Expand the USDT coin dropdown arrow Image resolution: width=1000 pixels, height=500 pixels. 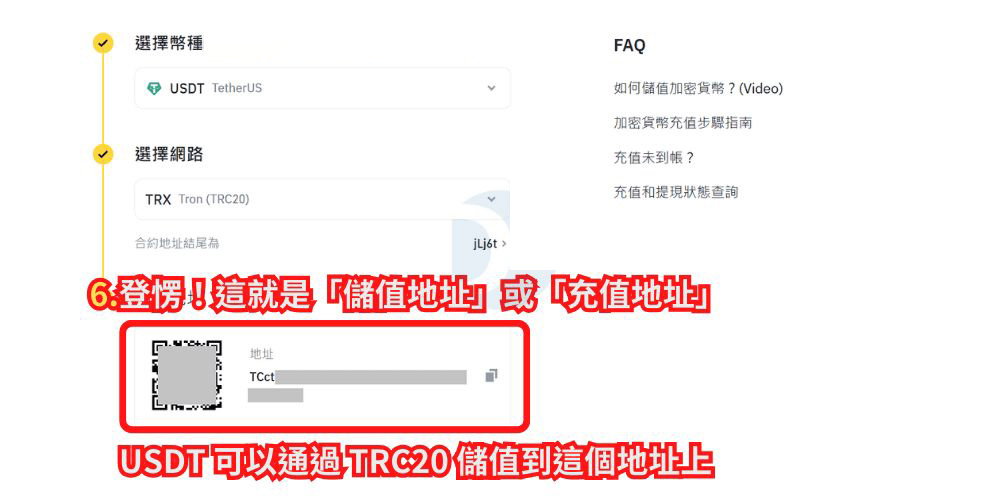point(491,89)
